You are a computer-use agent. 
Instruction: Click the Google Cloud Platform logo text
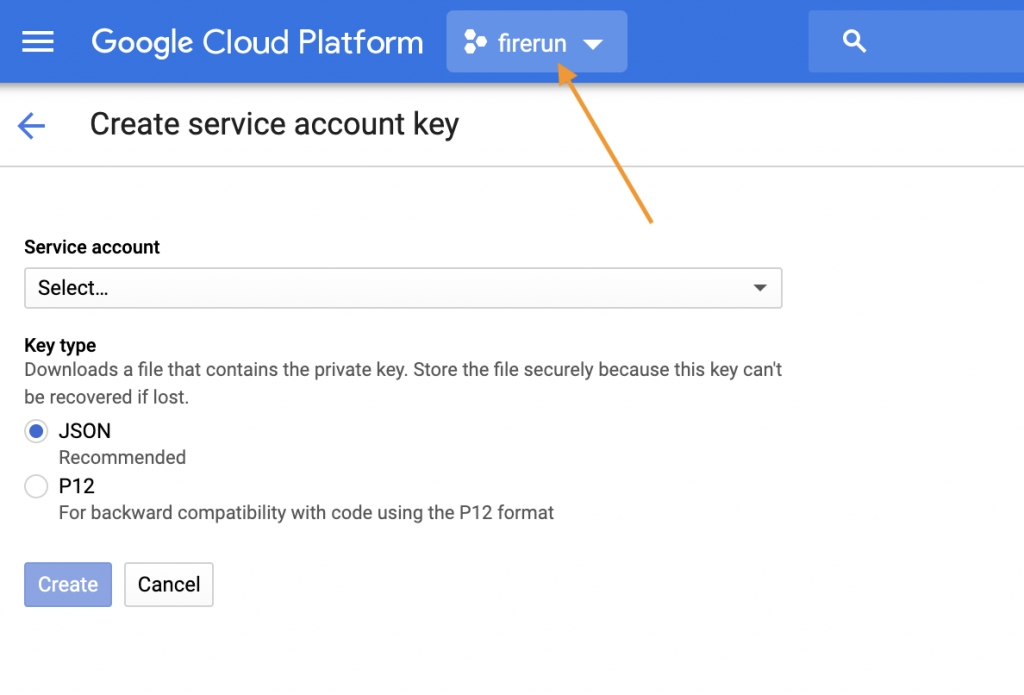(x=257, y=42)
